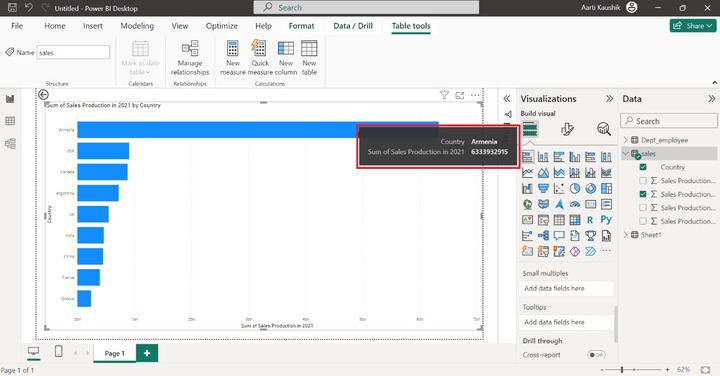Uncheck the ticked Sales Production field

tap(643, 194)
